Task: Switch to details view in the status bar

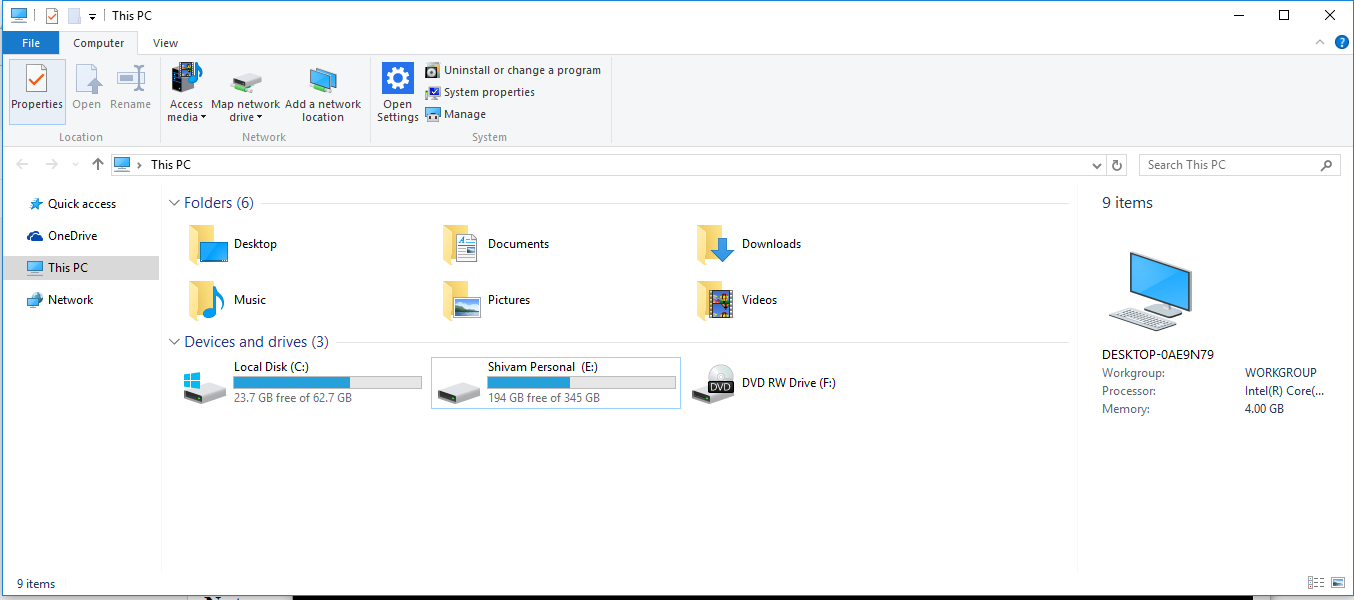Action: coord(1315,582)
